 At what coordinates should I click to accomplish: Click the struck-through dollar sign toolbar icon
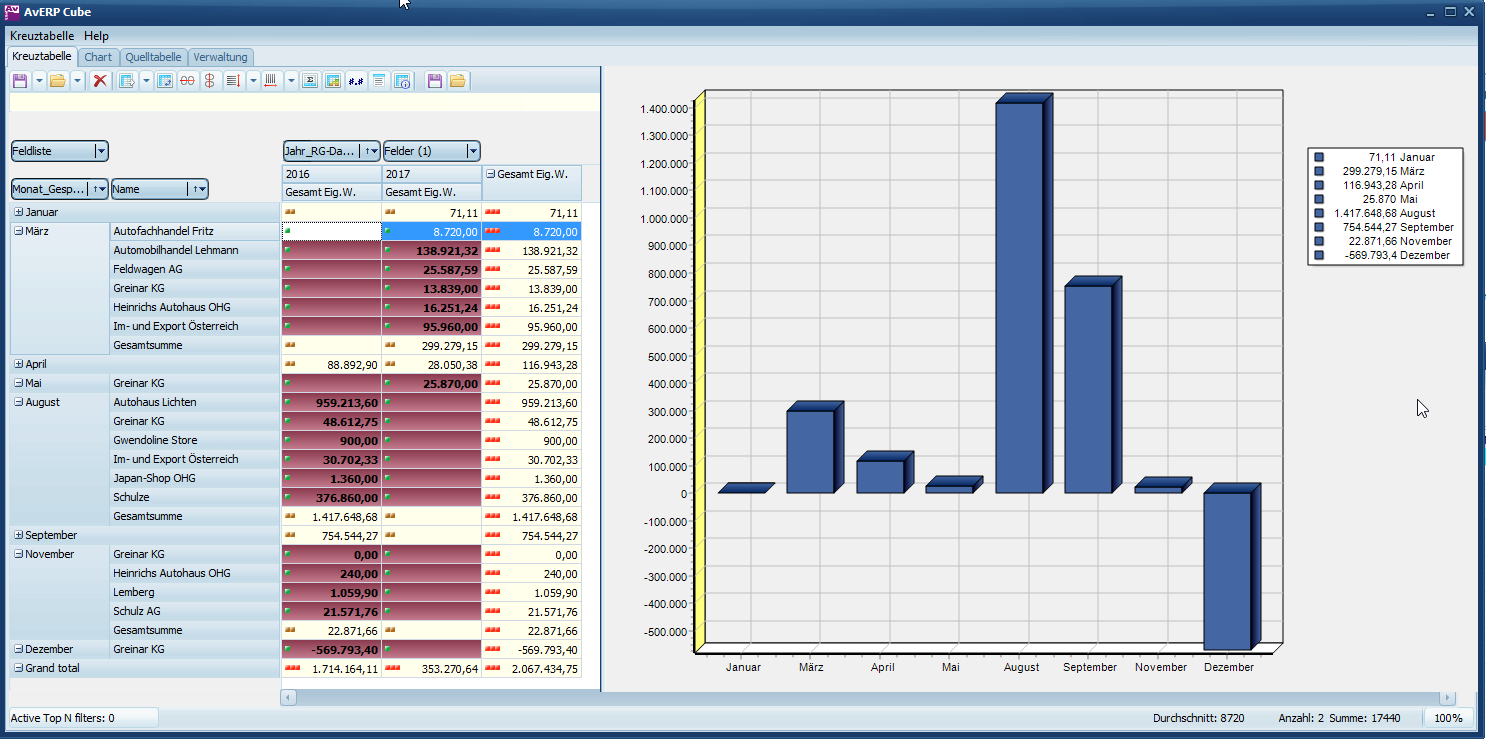(209, 81)
